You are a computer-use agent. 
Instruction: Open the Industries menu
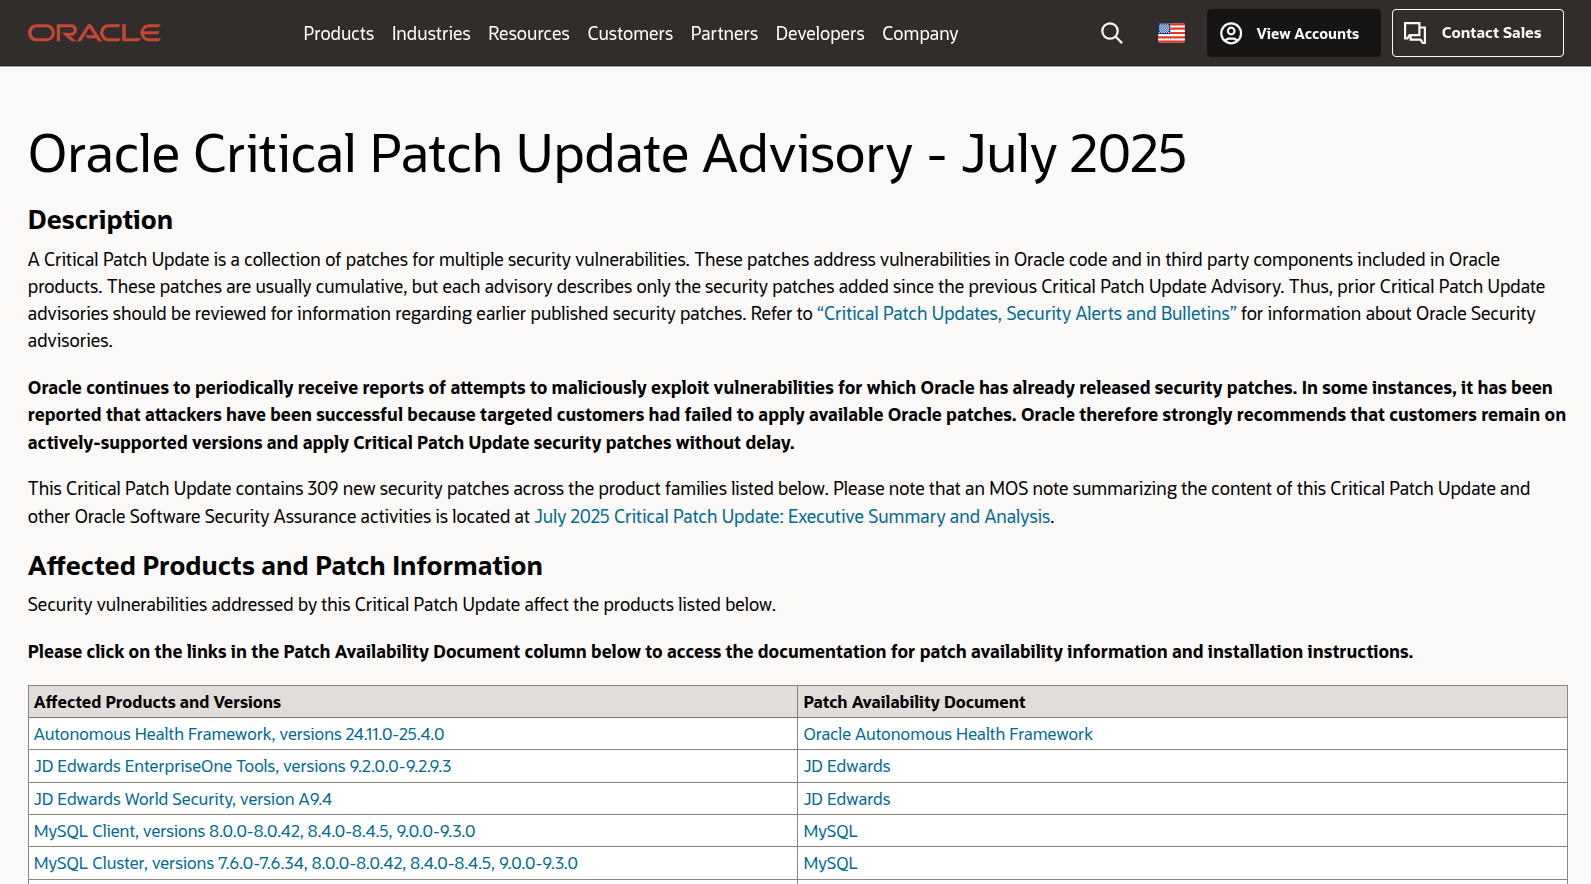click(430, 33)
